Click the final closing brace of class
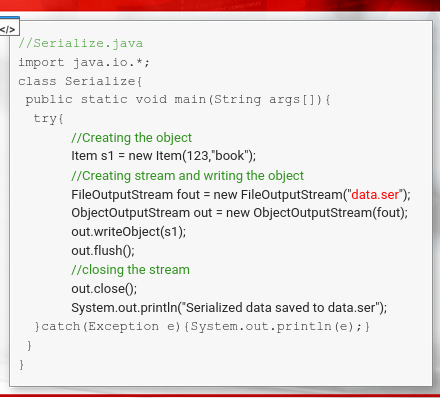The height and width of the screenshot is (398, 440). [22, 365]
